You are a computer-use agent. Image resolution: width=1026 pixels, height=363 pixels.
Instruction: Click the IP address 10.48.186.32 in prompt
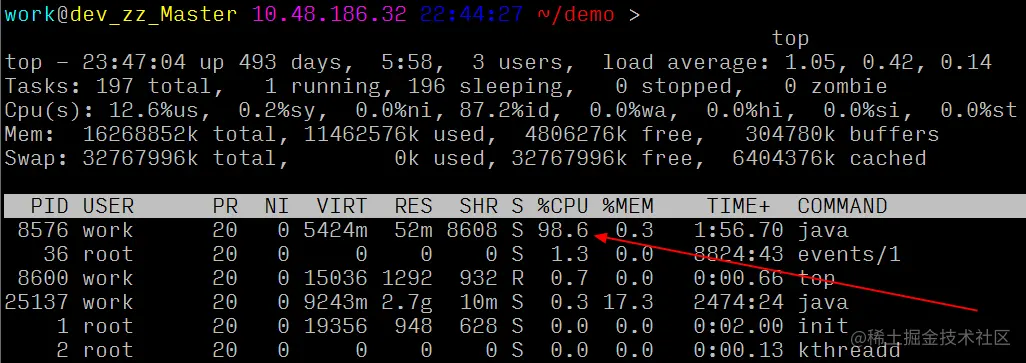pyautogui.click(x=329, y=15)
